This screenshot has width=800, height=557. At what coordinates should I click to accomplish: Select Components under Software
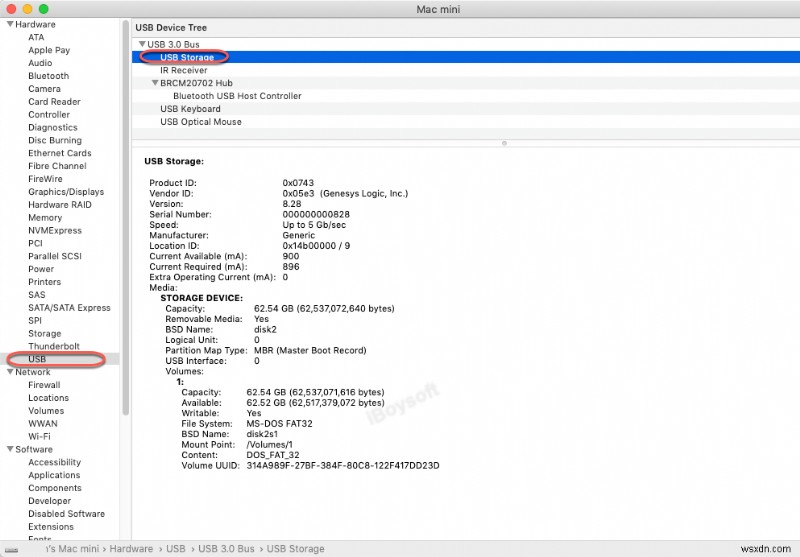coord(55,488)
